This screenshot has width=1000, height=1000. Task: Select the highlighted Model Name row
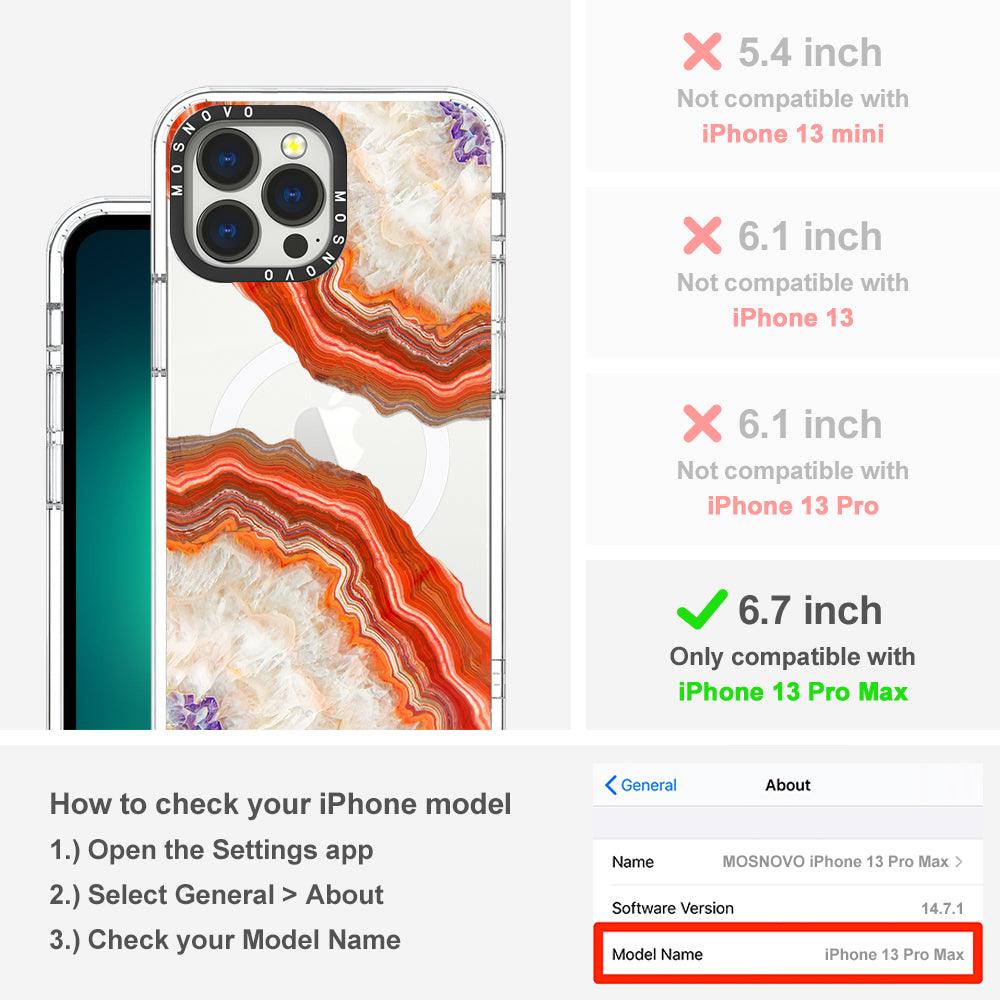coord(788,954)
